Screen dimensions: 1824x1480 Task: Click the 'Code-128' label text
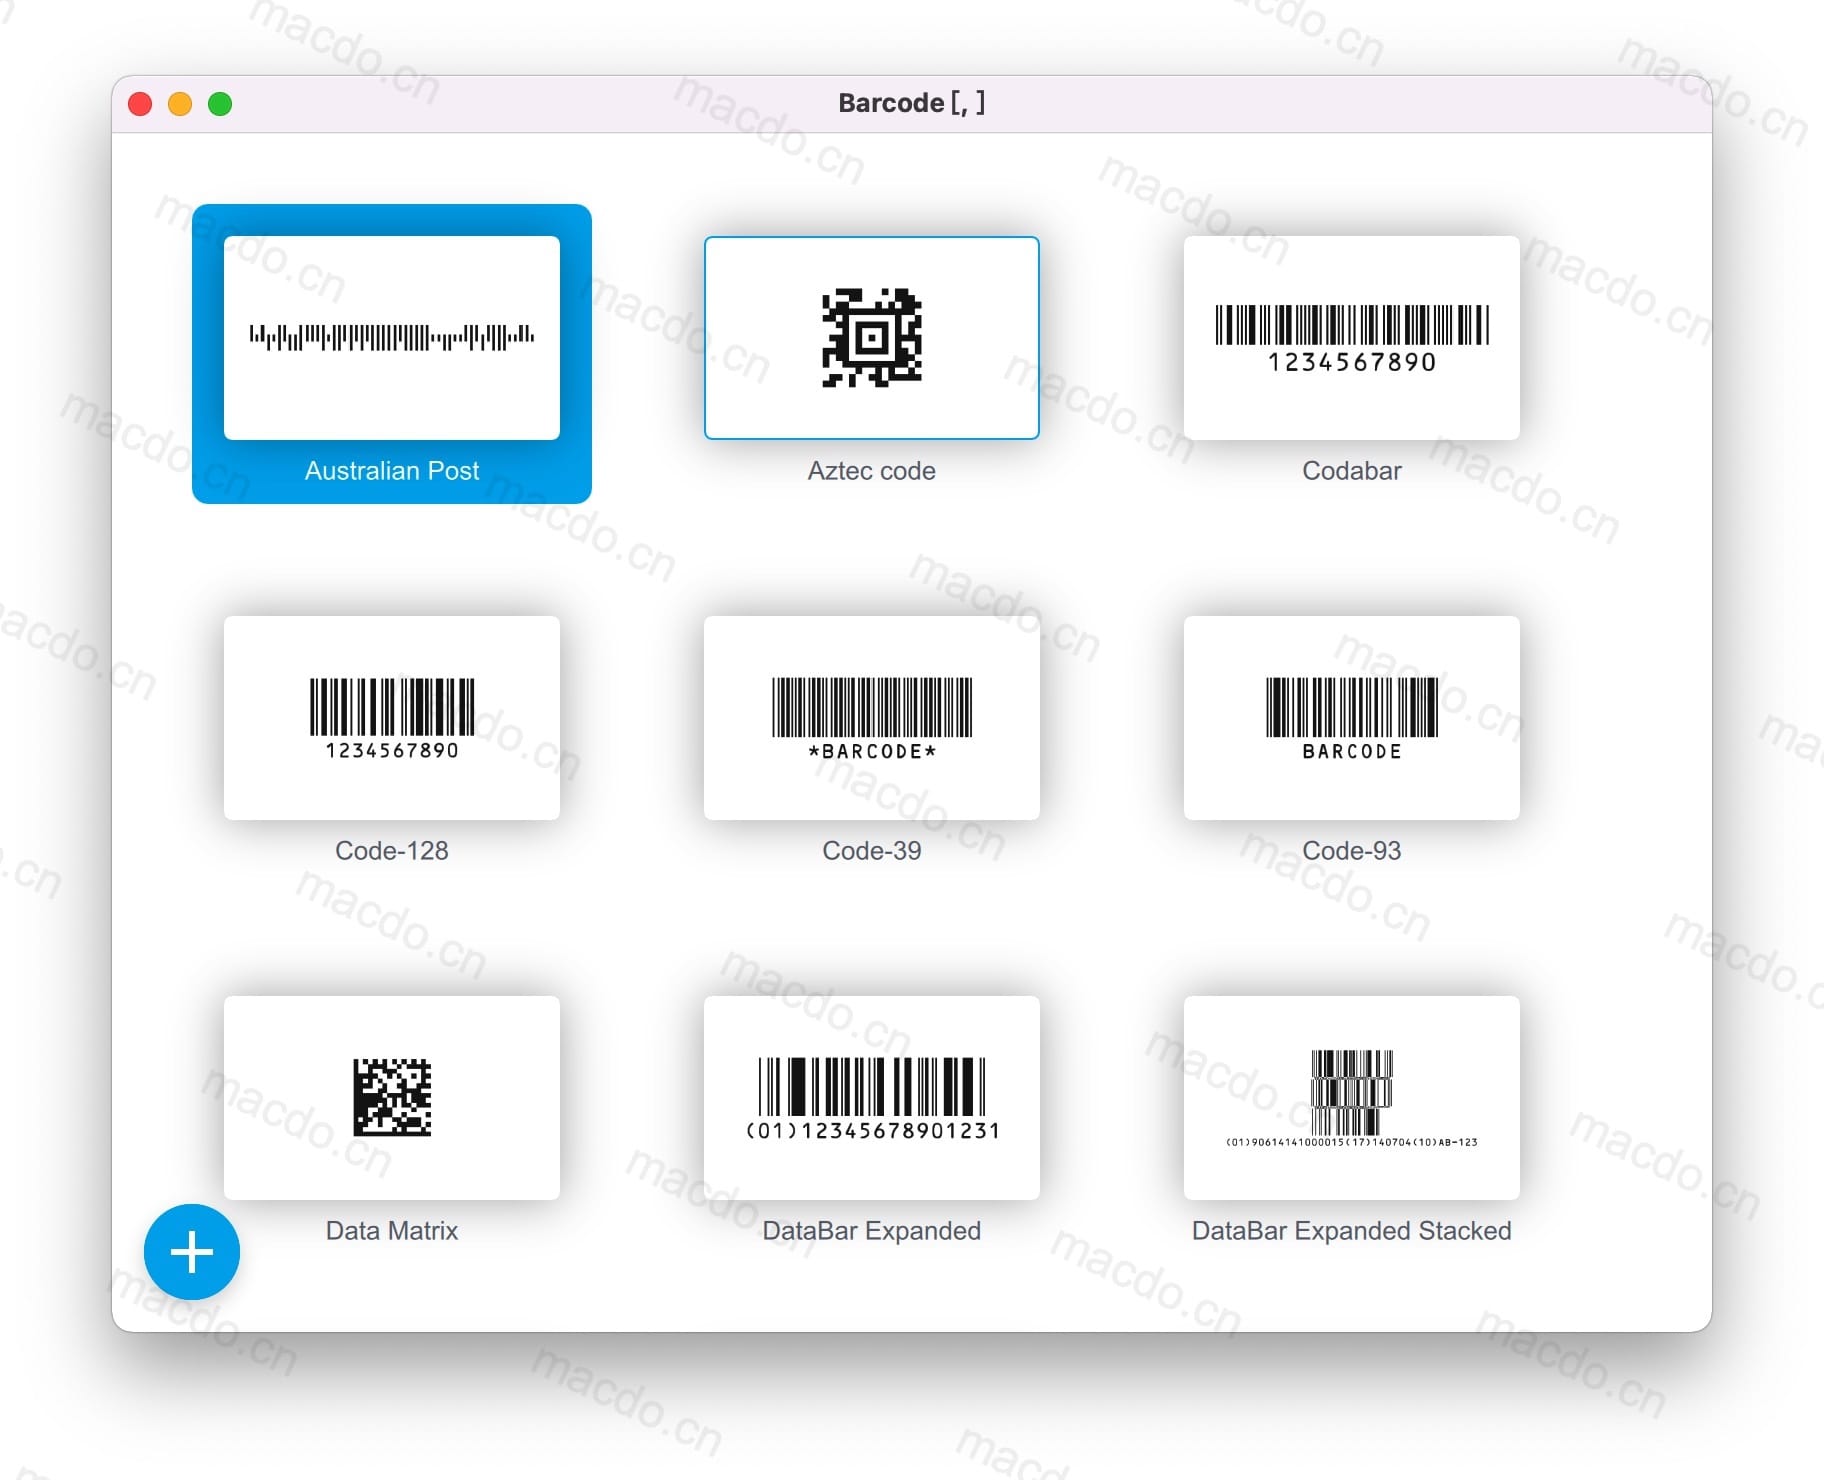click(x=392, y=851)
